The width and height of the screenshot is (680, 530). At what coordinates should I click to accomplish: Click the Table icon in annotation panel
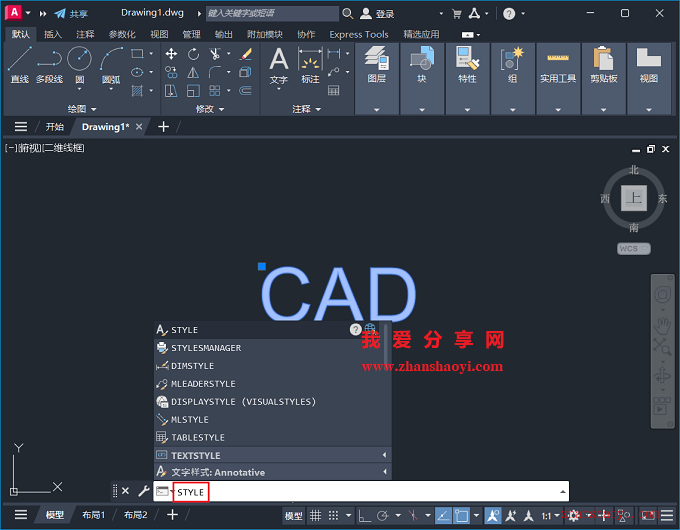(333, 91)
